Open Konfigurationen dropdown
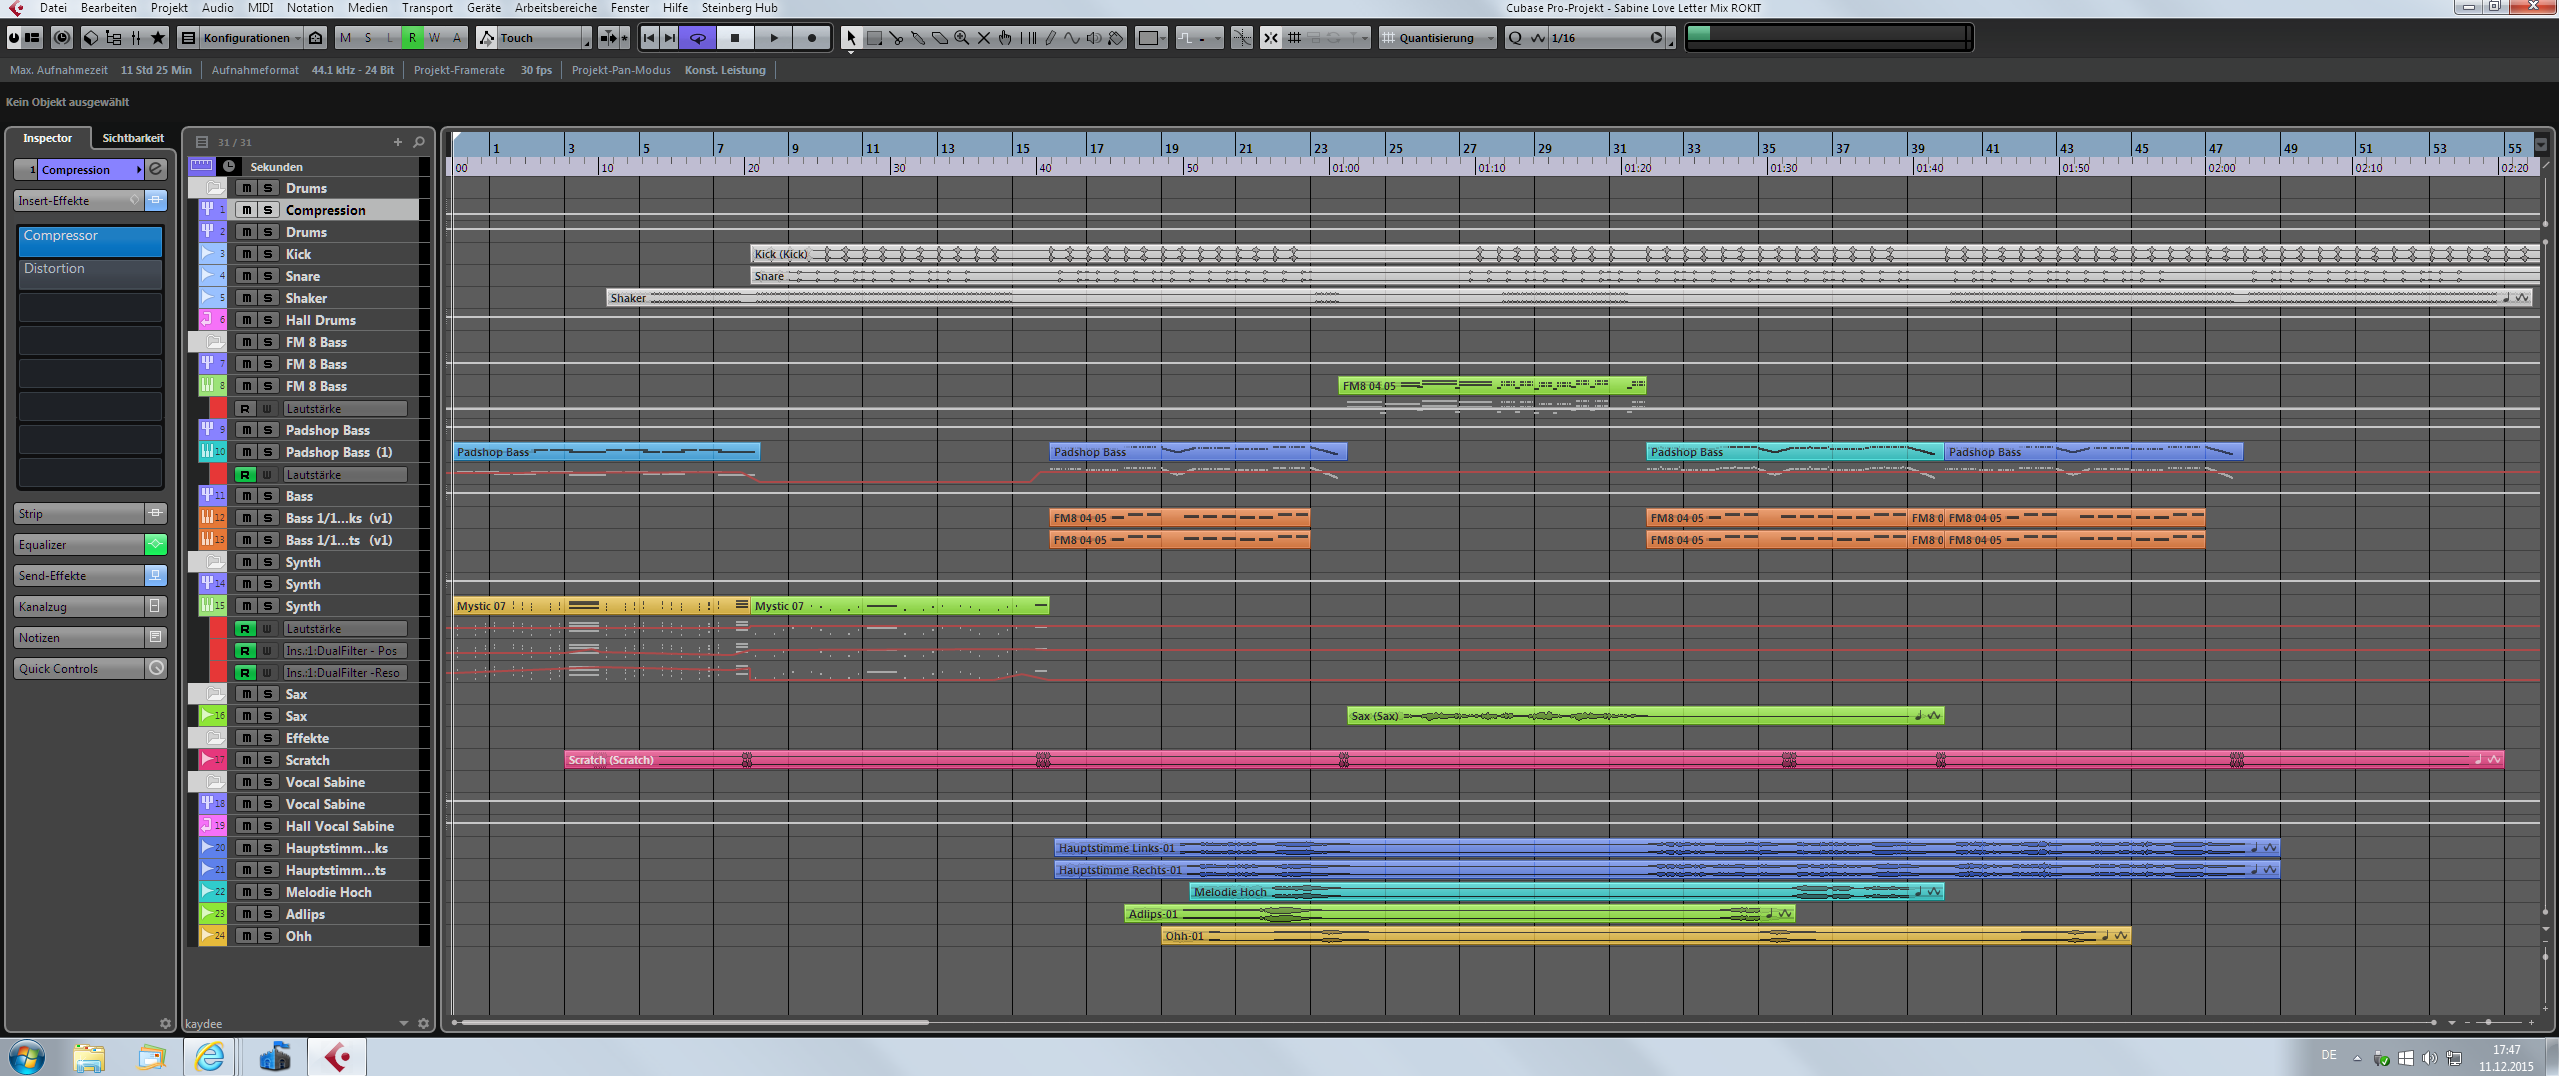2559x1076 pixels. point(251,38)
